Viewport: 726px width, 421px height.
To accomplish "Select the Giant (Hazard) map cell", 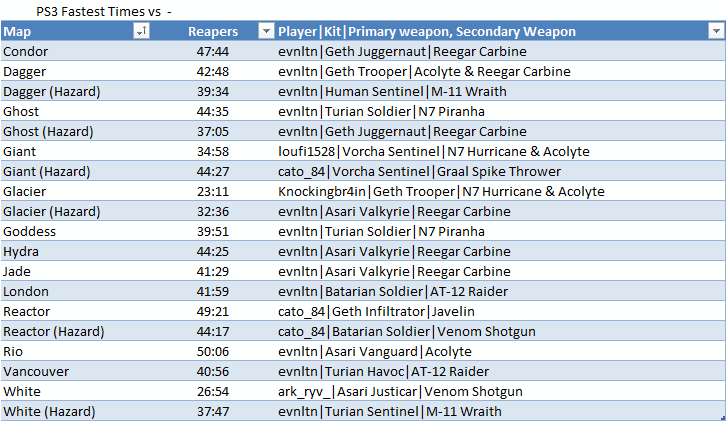I will (76, 171).
